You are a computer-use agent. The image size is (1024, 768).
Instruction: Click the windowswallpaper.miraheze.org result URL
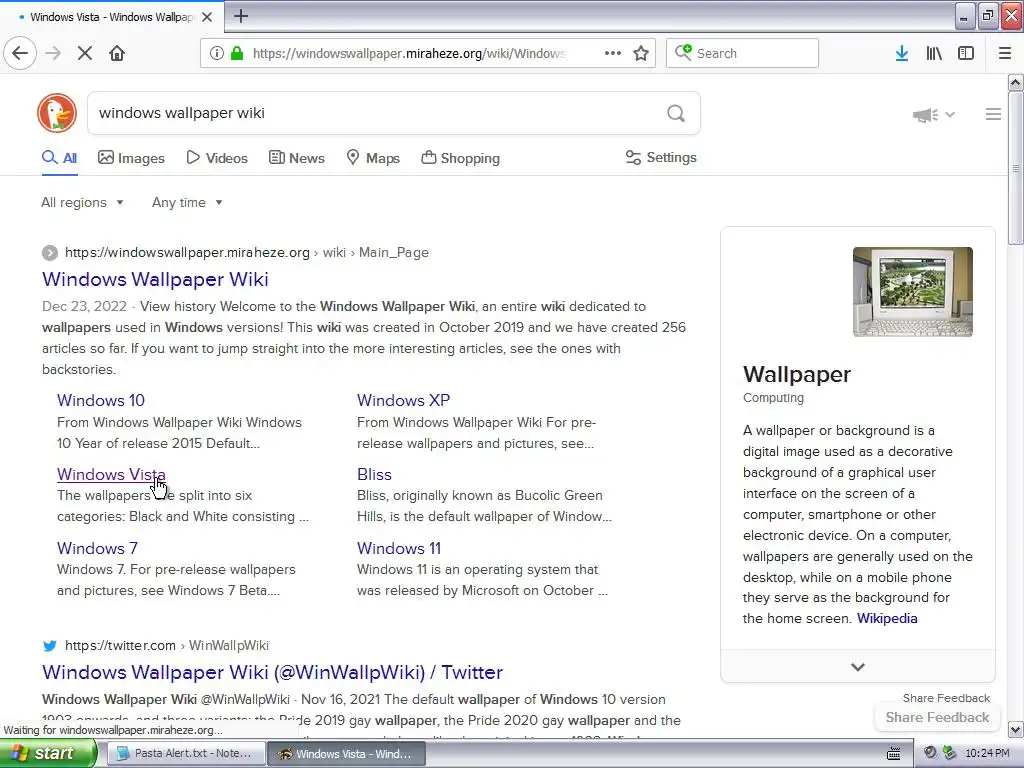tap(187, 253)
